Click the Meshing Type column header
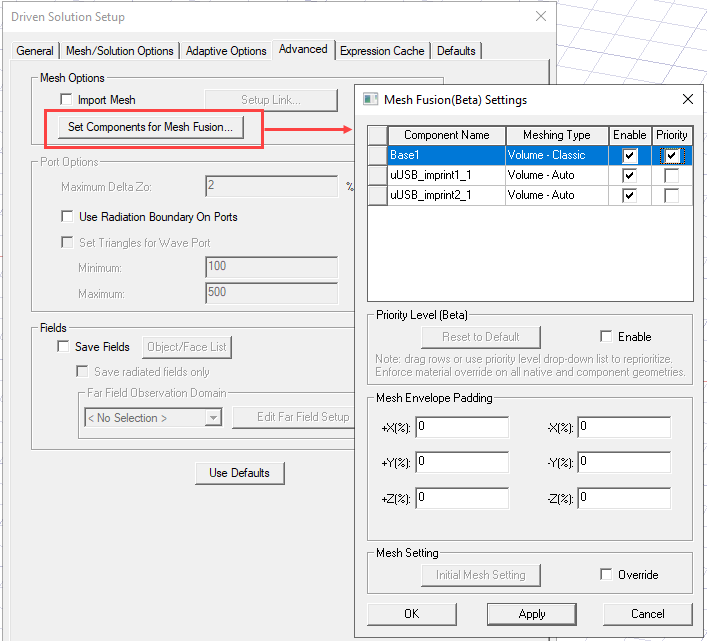707x641 pixels. [x=557, y=135]
